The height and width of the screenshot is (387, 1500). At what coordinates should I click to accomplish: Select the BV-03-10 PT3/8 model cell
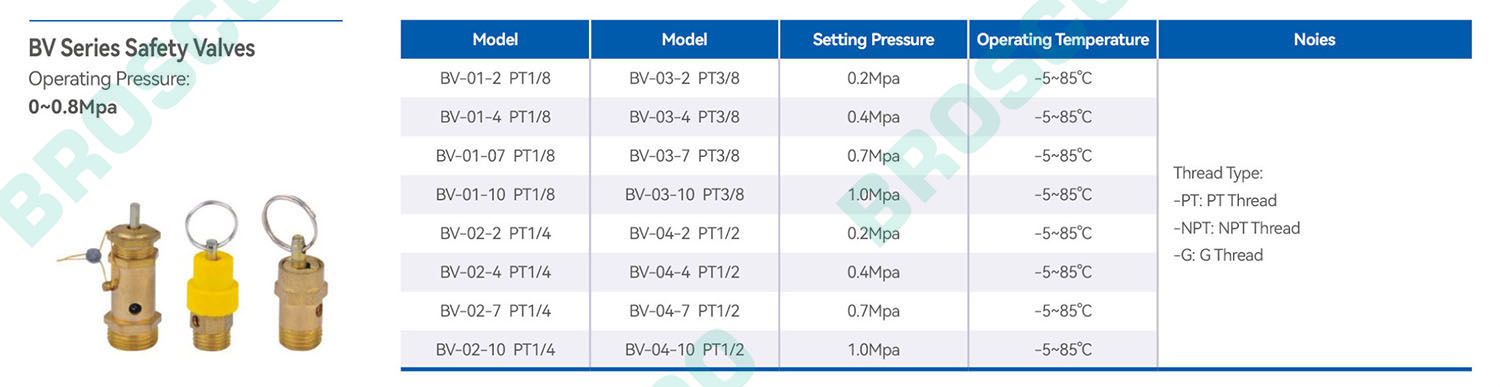tap(685, 194)
